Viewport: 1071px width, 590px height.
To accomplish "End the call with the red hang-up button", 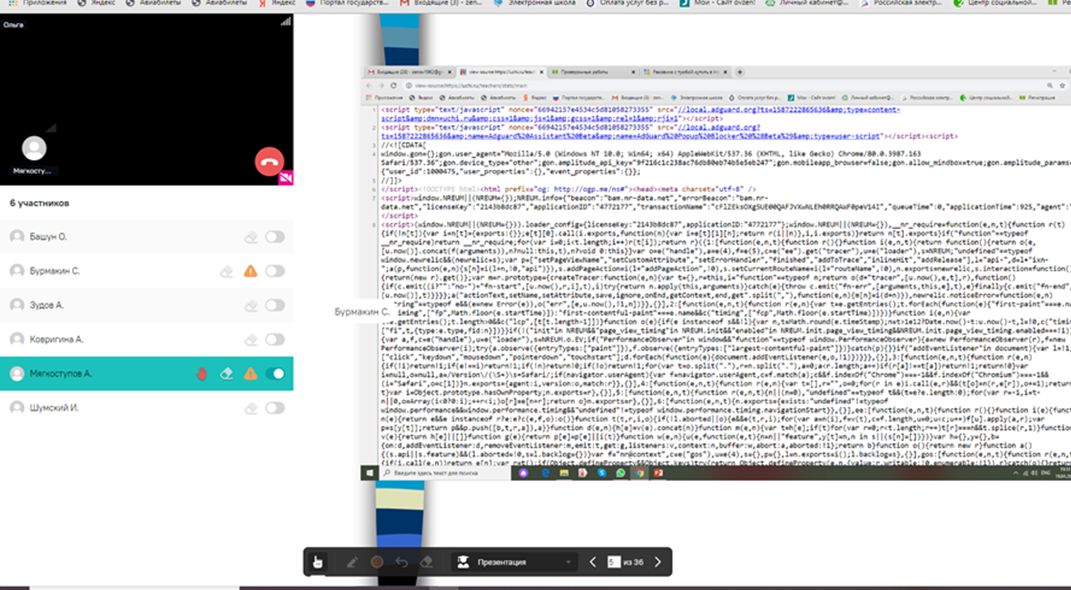I will [x=270, y=162].
